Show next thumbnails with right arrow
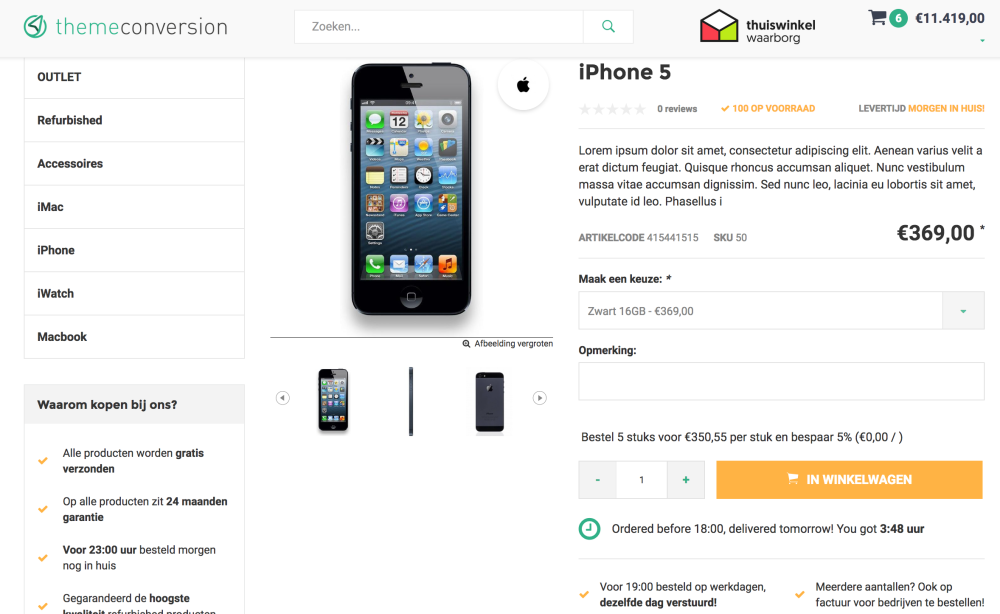Viewport: 1000px width, 614px height. [x=540, y=398]
